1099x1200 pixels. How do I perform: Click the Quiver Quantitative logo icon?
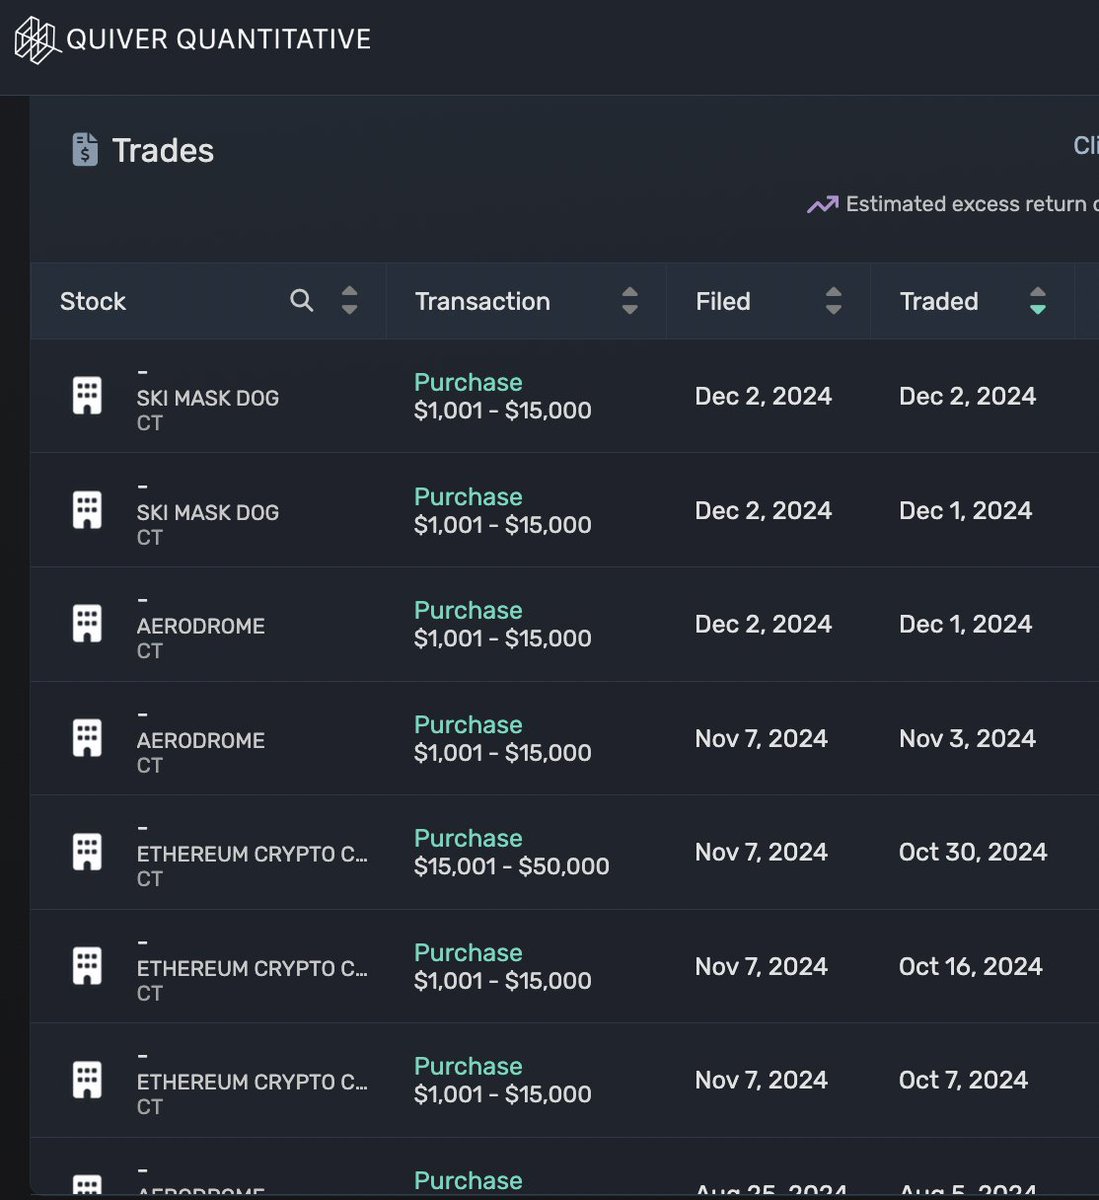pos(37,41)
